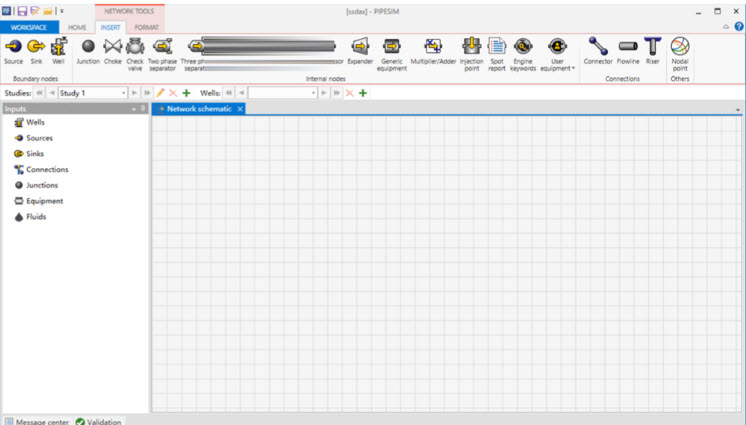
Task: Place a Nodal point
Action: coord(680,52)
